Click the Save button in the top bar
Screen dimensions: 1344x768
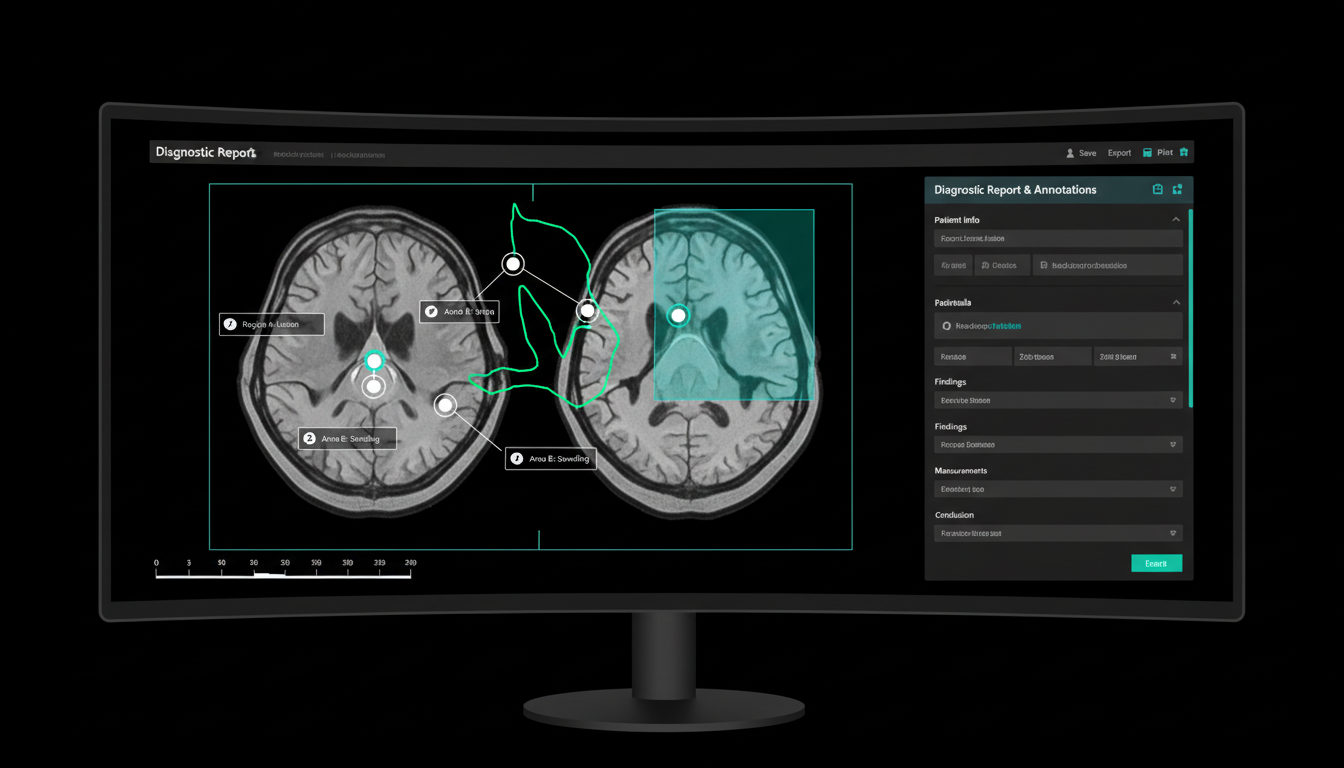click(1087, 153)
